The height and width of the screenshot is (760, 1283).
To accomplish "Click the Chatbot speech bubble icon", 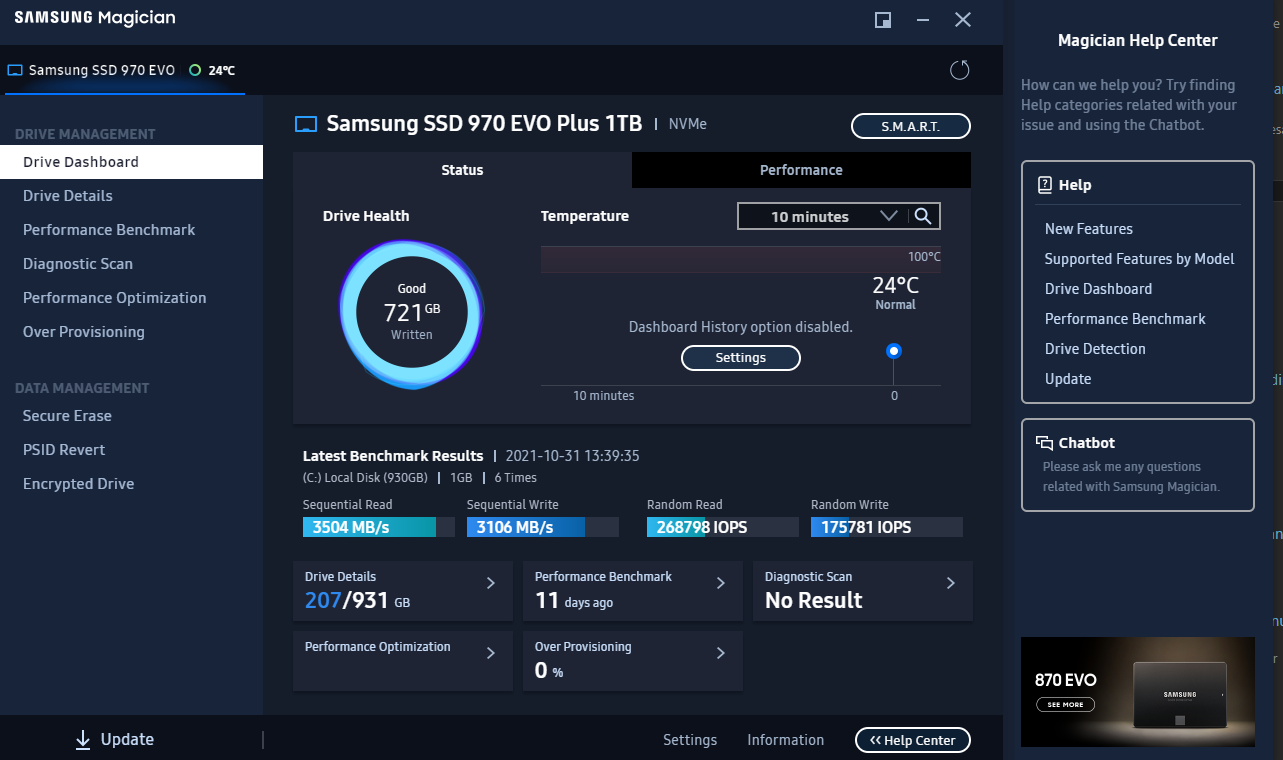I will [1044, 443].
